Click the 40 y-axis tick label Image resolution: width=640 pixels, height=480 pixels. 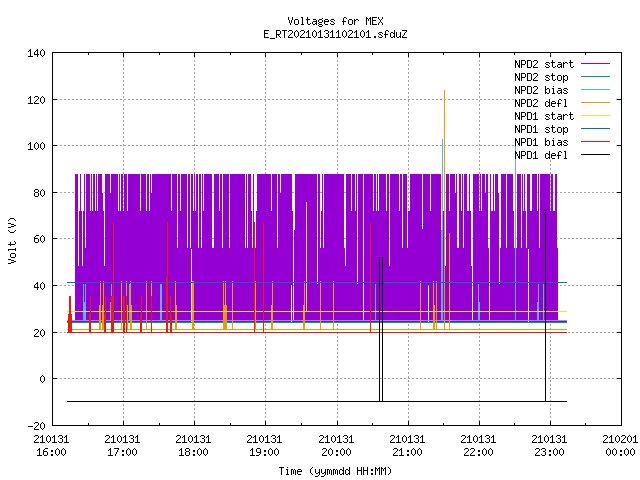(x=39, y=286)
